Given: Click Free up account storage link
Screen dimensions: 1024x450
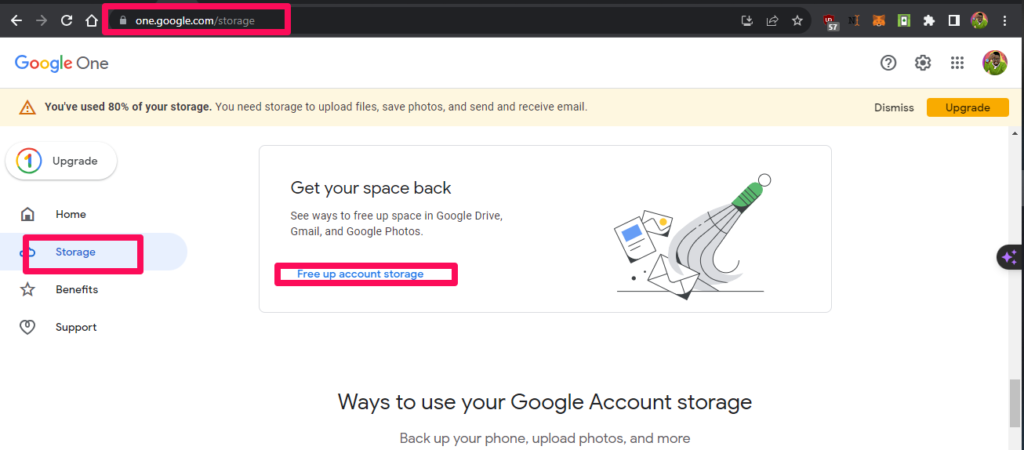Looking at the screenshot, I should coord(360,274).
